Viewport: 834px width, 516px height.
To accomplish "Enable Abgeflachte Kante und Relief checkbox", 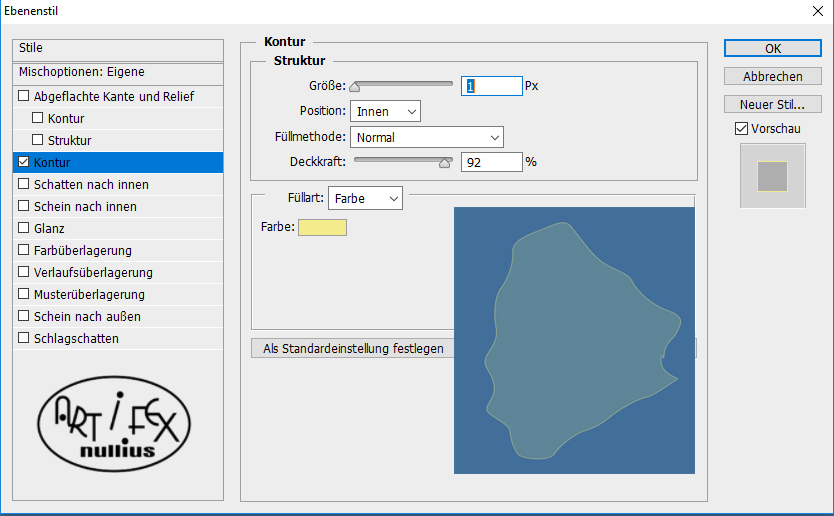I will coord(23,96).
